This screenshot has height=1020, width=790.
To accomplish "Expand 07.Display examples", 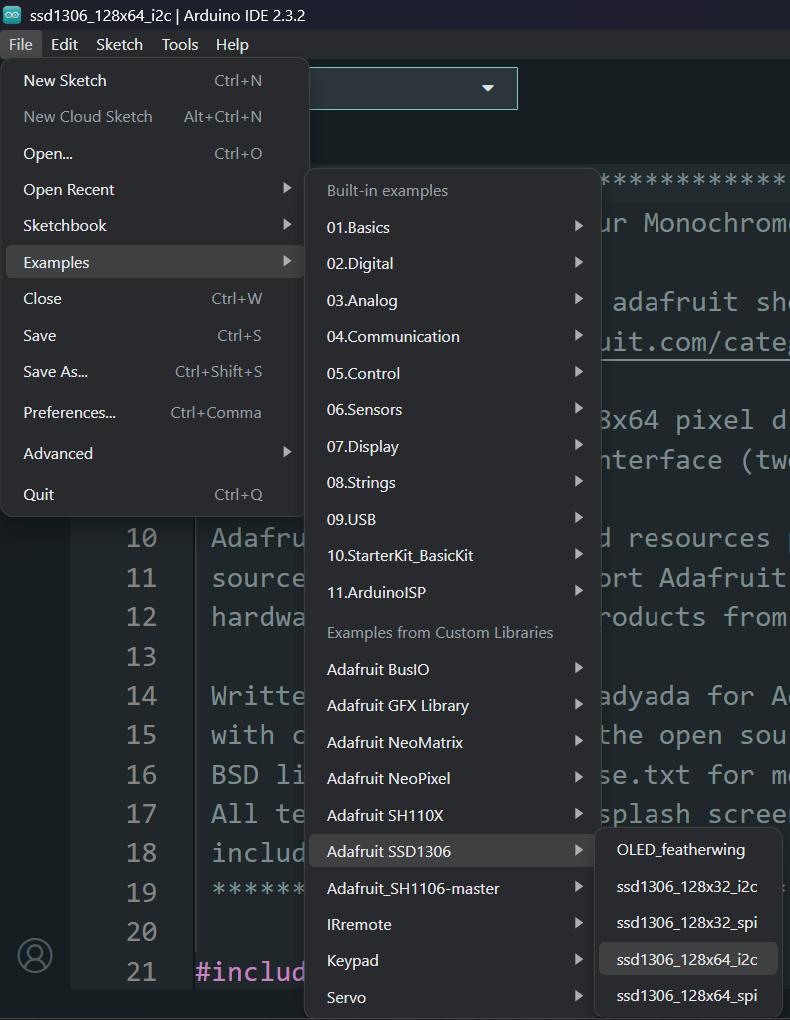I will [x=453, y=446].
